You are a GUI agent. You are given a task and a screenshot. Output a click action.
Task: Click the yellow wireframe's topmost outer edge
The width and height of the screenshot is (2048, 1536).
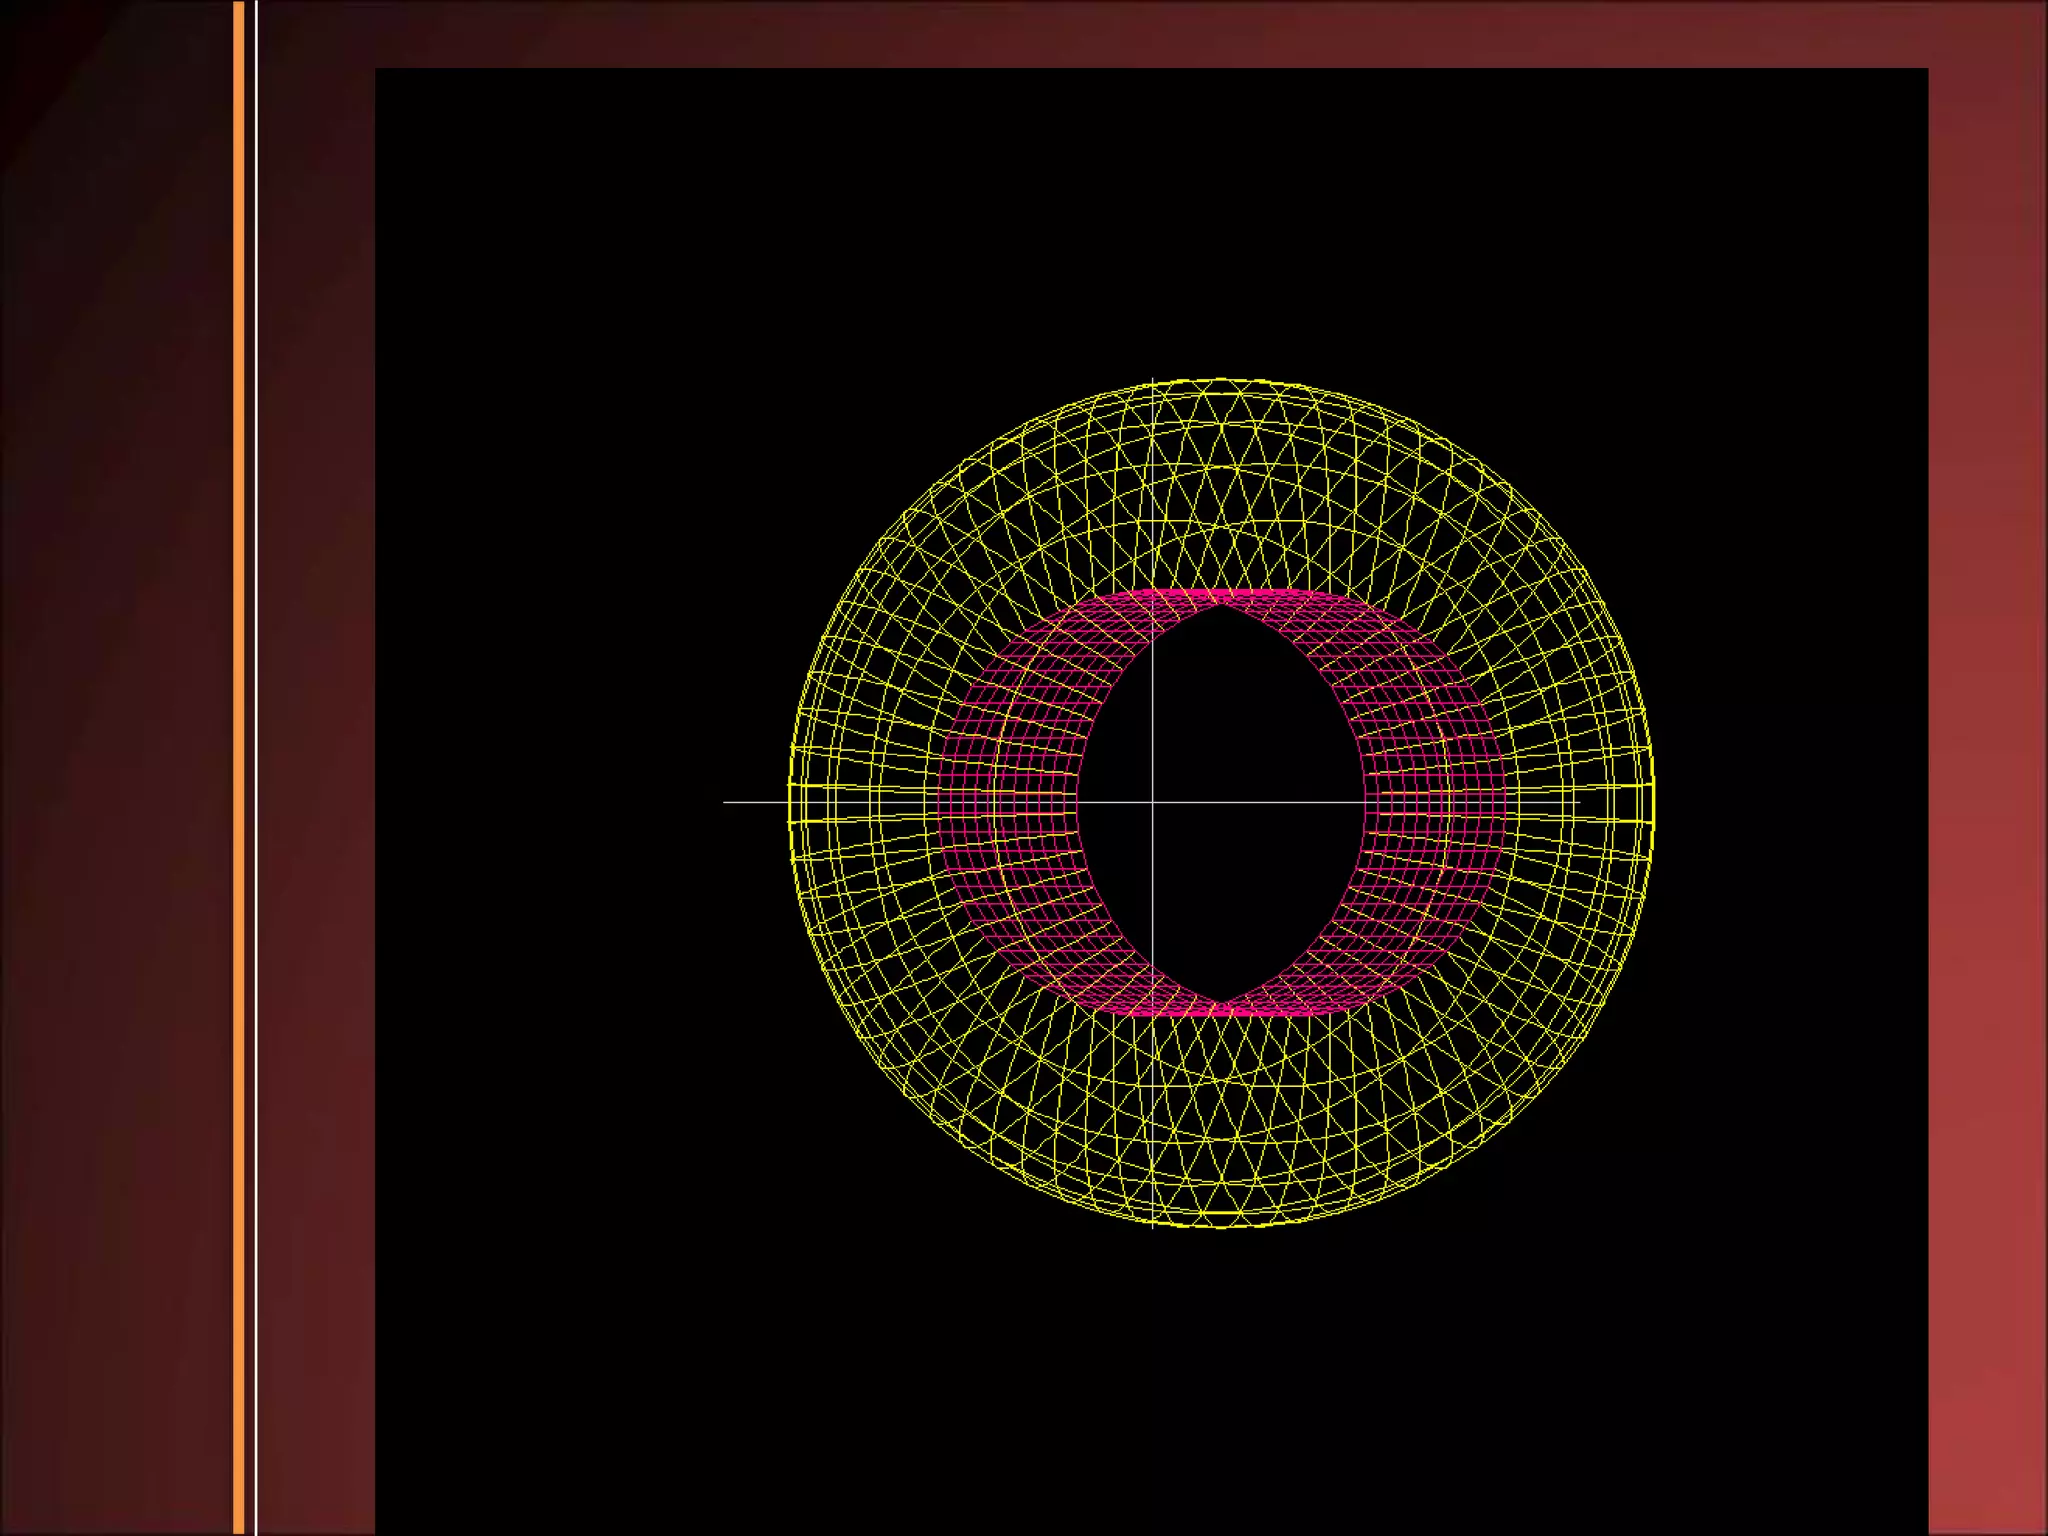[x=1222, y=380]
